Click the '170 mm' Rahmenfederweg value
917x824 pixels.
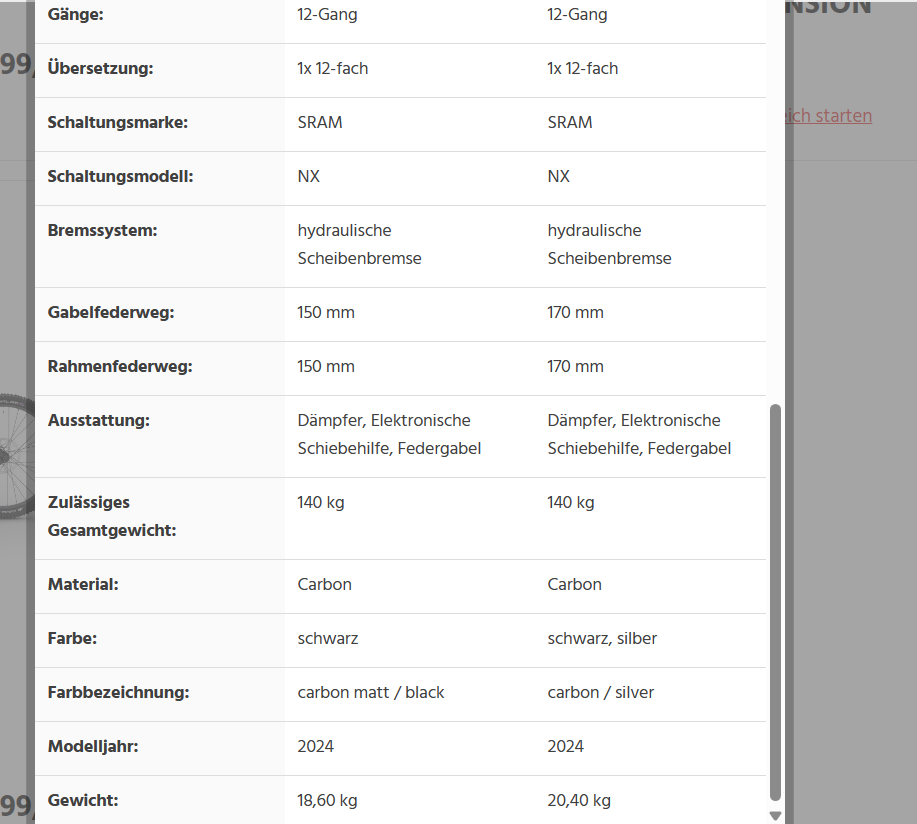click(x=576, y=367)
